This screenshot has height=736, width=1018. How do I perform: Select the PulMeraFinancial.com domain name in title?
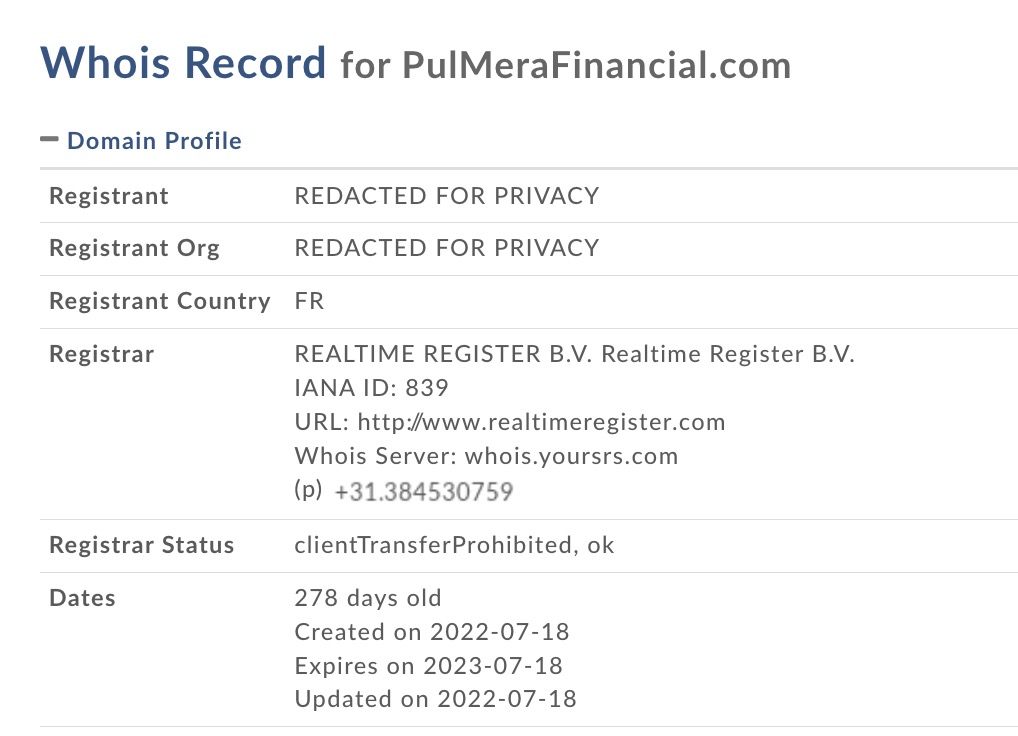[597, 65]
